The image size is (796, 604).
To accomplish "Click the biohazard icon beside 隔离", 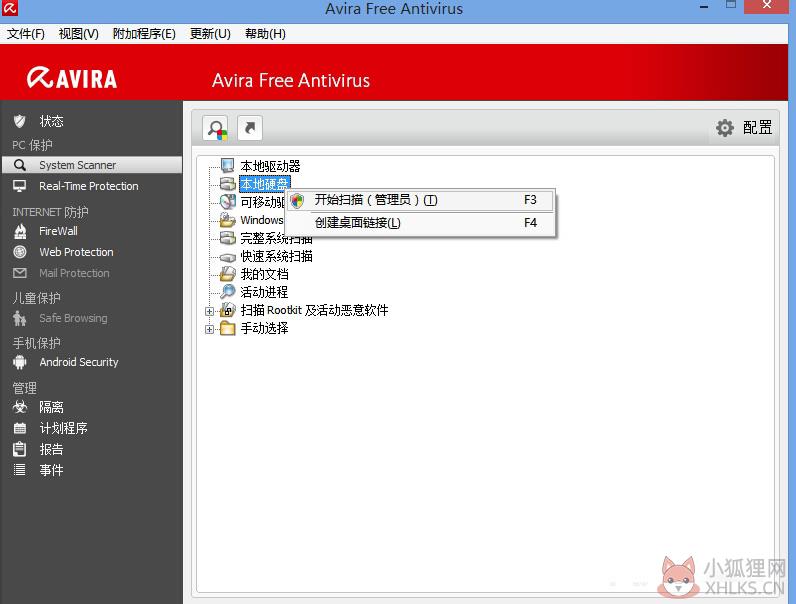I will pos(20,407).
